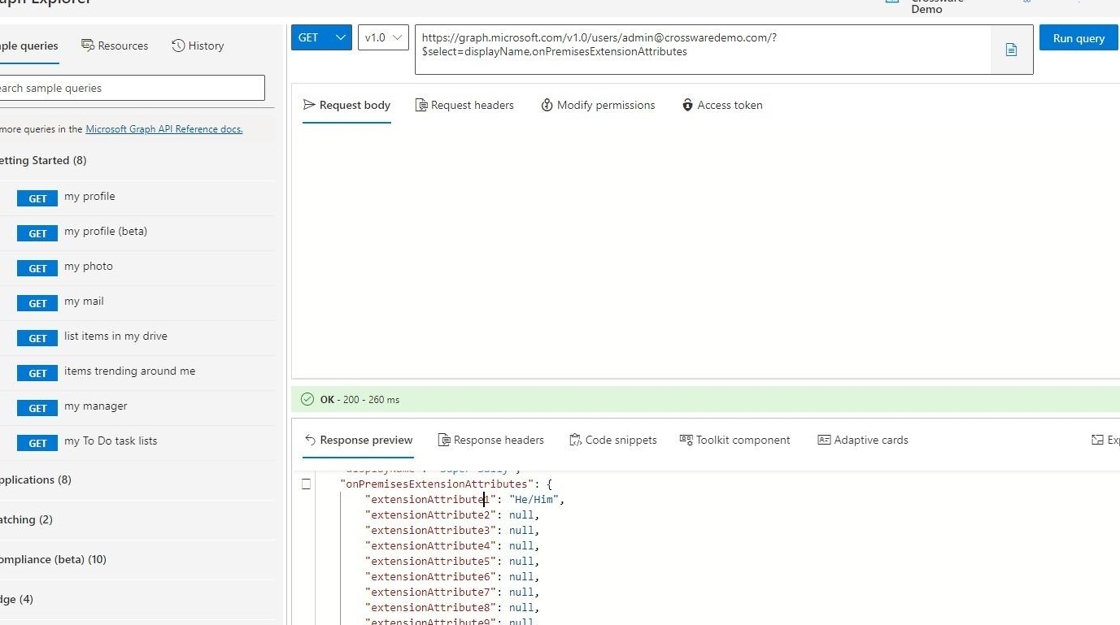Click the fold box beside onPremisesExtensionAttributes
The image size is (1120, 625).
(306, 484)
